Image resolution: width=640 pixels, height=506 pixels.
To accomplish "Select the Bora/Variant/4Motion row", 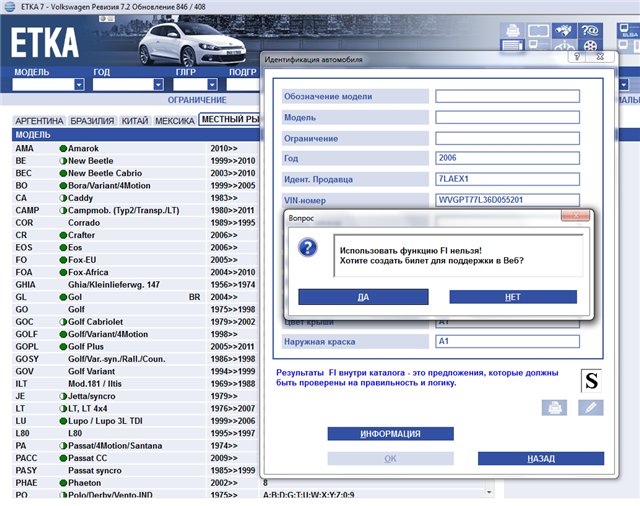I will click(x=136, y=186).
